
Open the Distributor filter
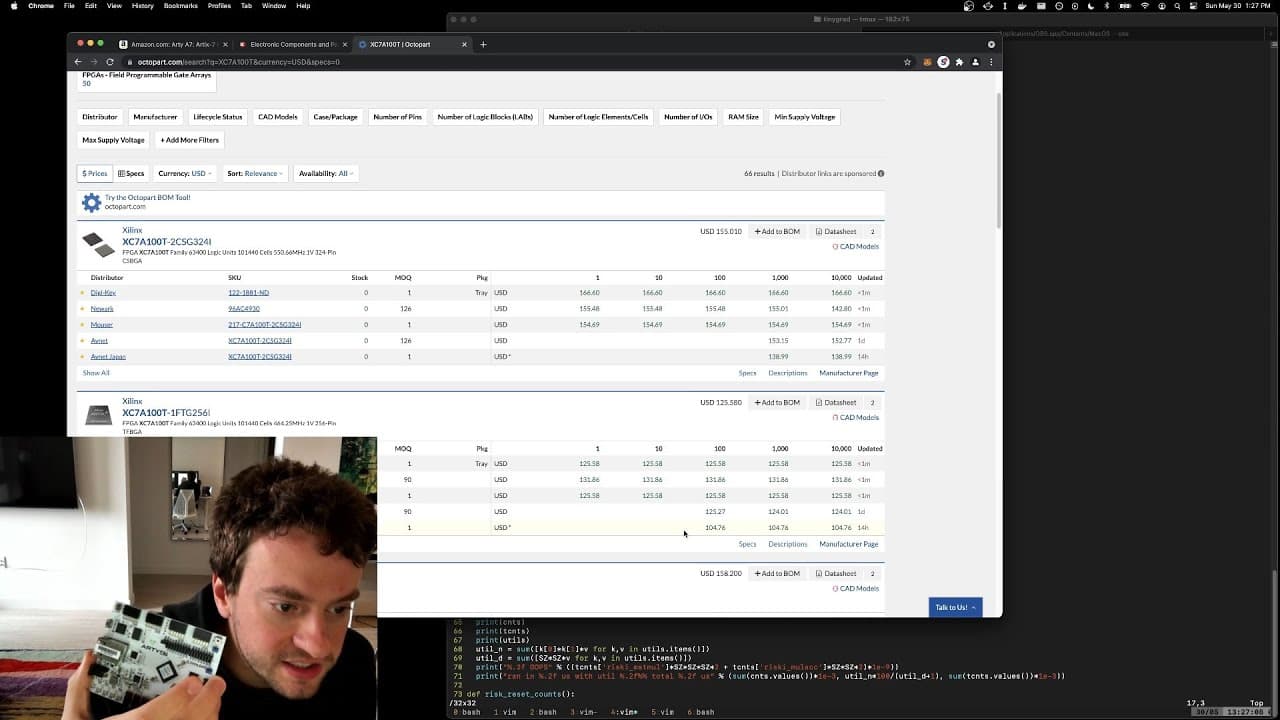[100, 117]
